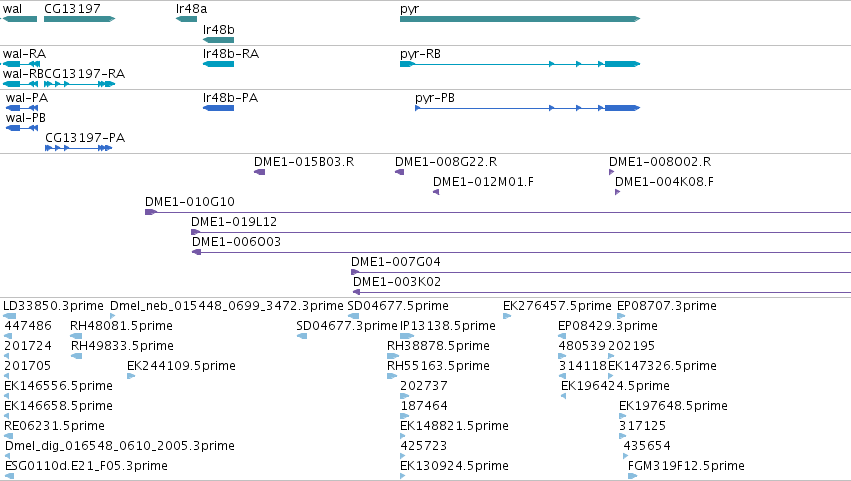Select the DME1-008G22.R feature

(399, 172)
